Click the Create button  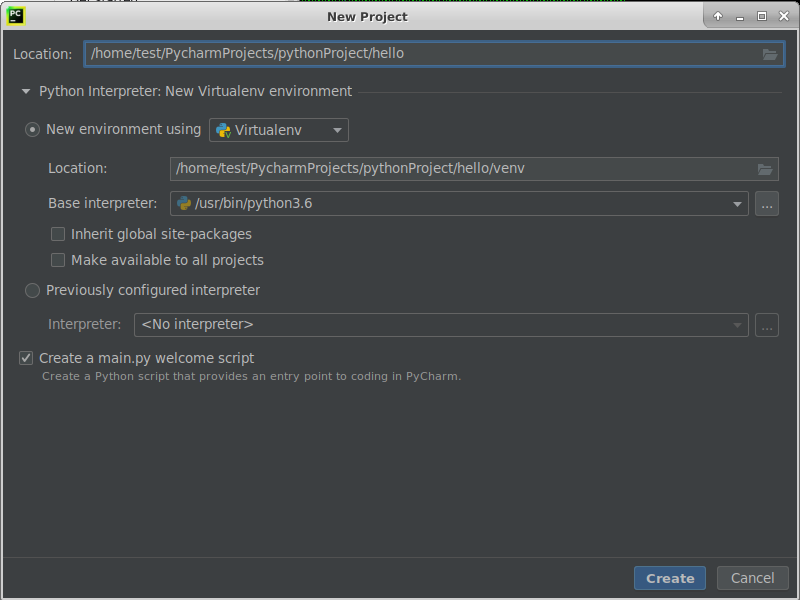[669, 578]
